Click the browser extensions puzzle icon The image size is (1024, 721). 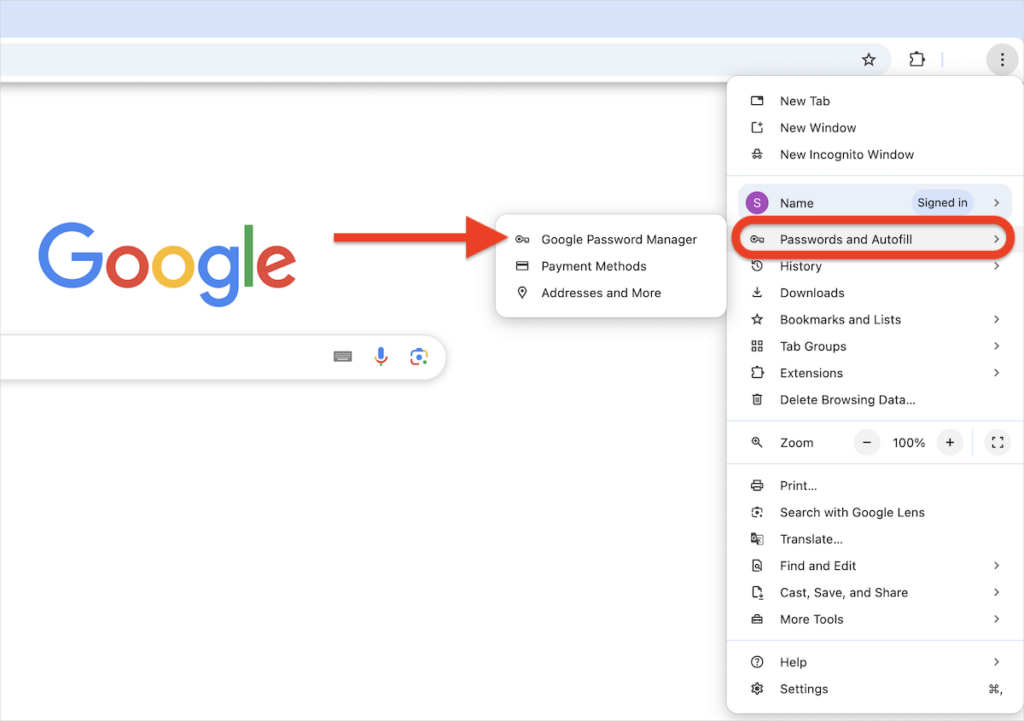coord(917,59)
